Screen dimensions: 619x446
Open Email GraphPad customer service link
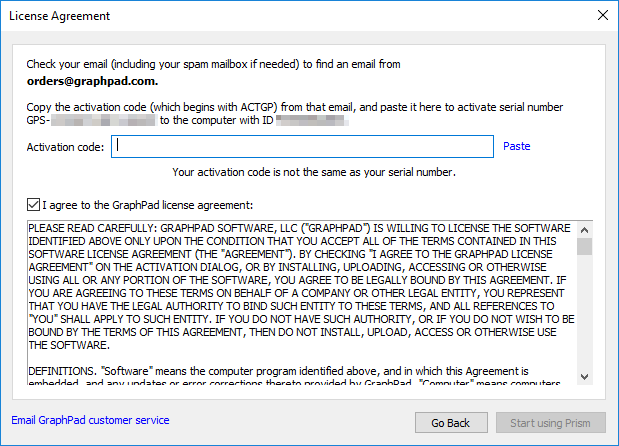[x=90, y=420]
